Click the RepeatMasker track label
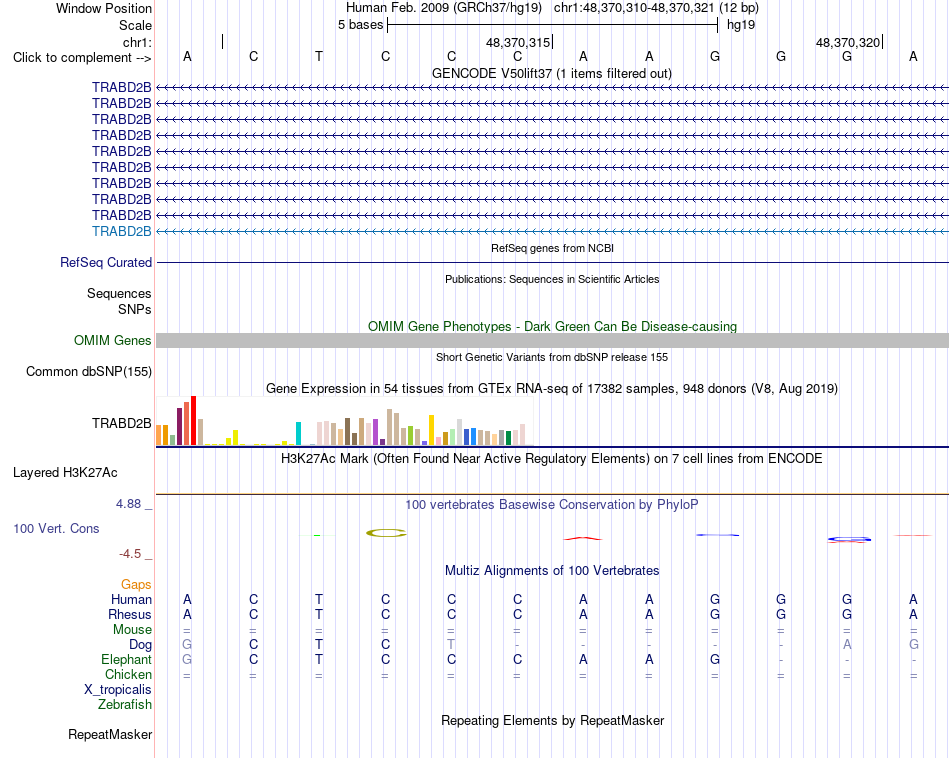950x758 pixels. click(110, 734)
